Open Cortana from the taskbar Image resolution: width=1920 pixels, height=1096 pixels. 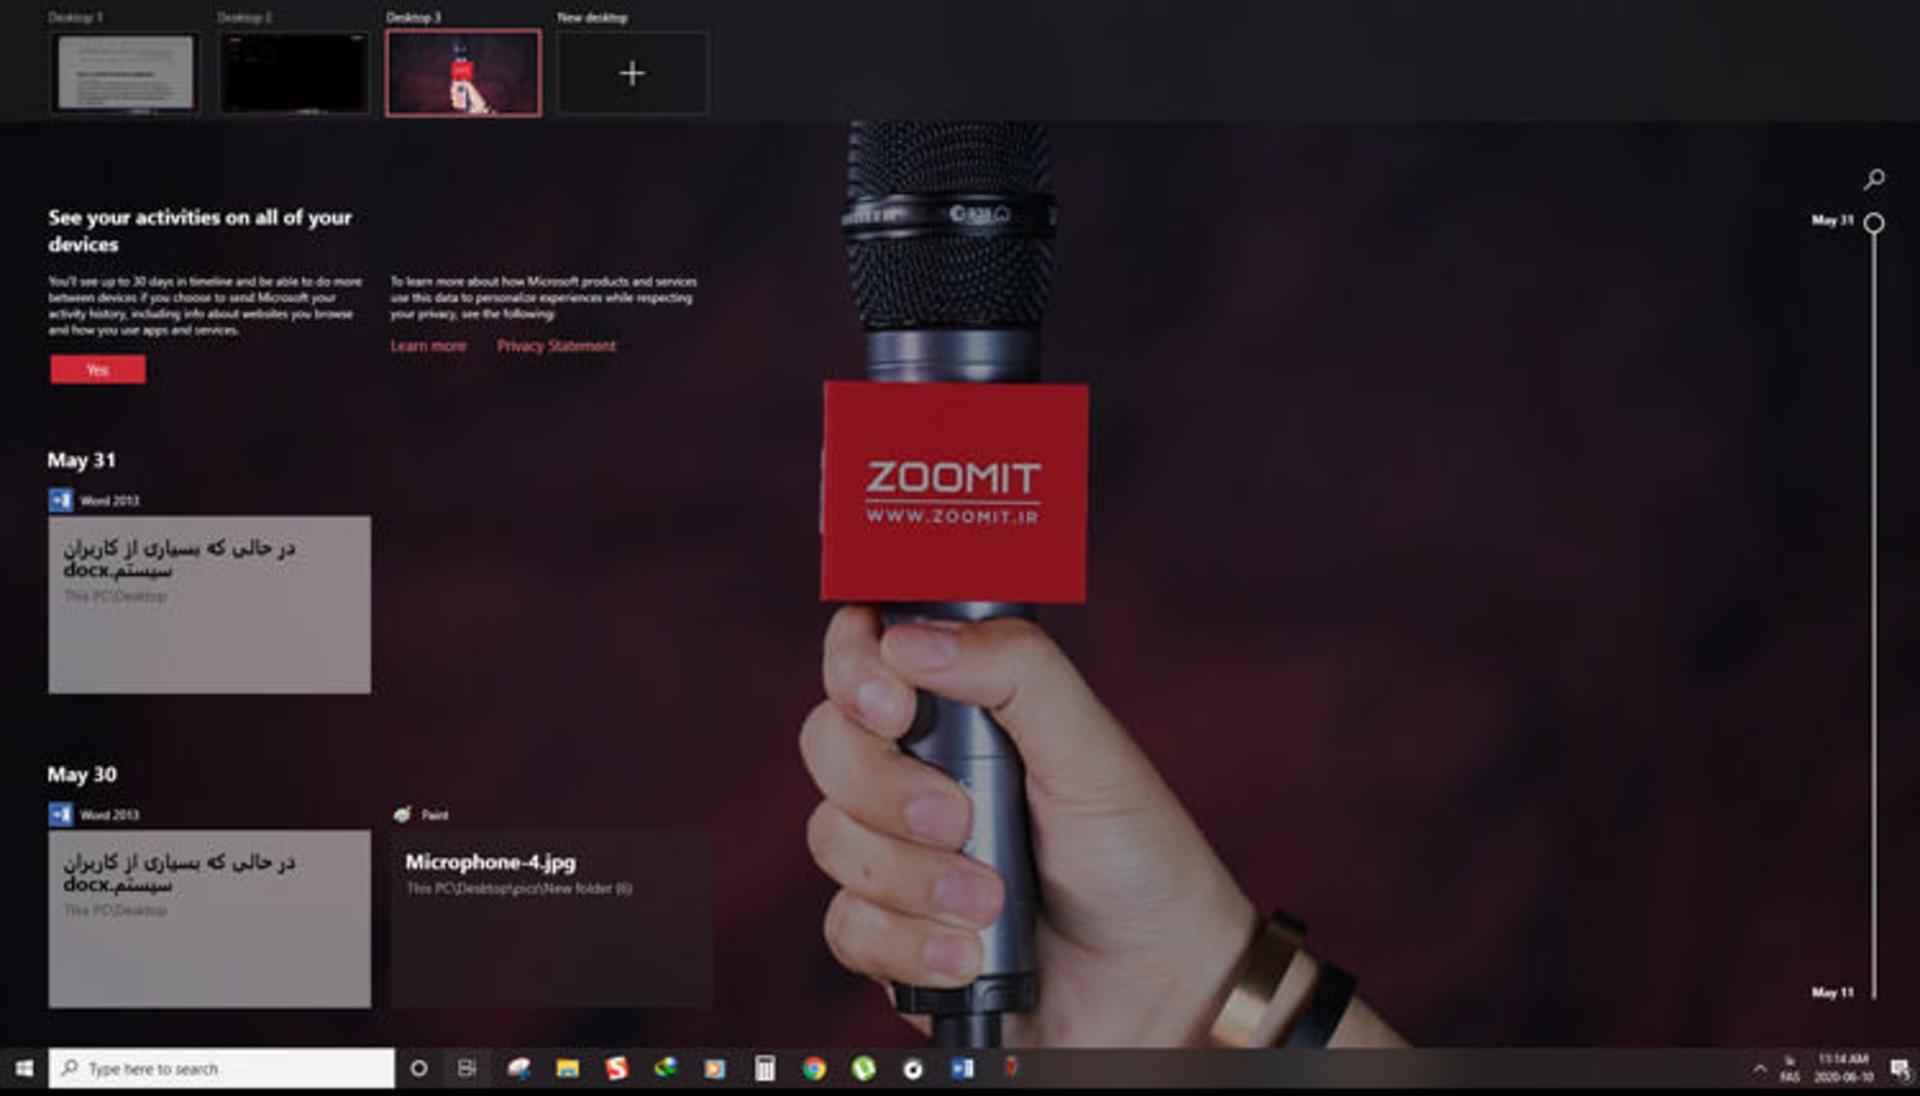(x=419, y=1069)
